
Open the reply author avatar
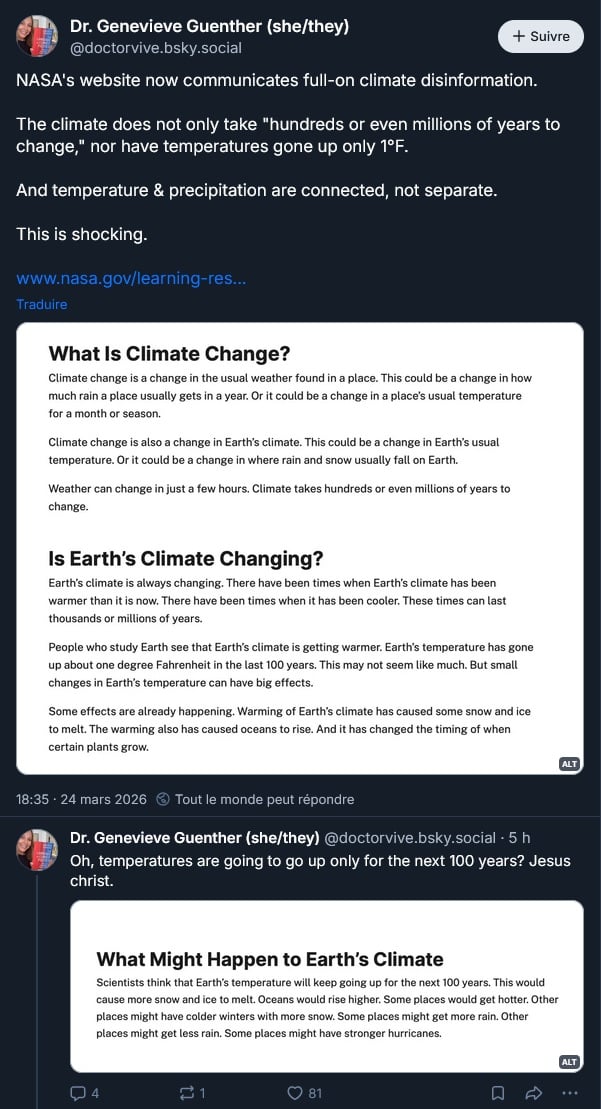coord(37,848)
